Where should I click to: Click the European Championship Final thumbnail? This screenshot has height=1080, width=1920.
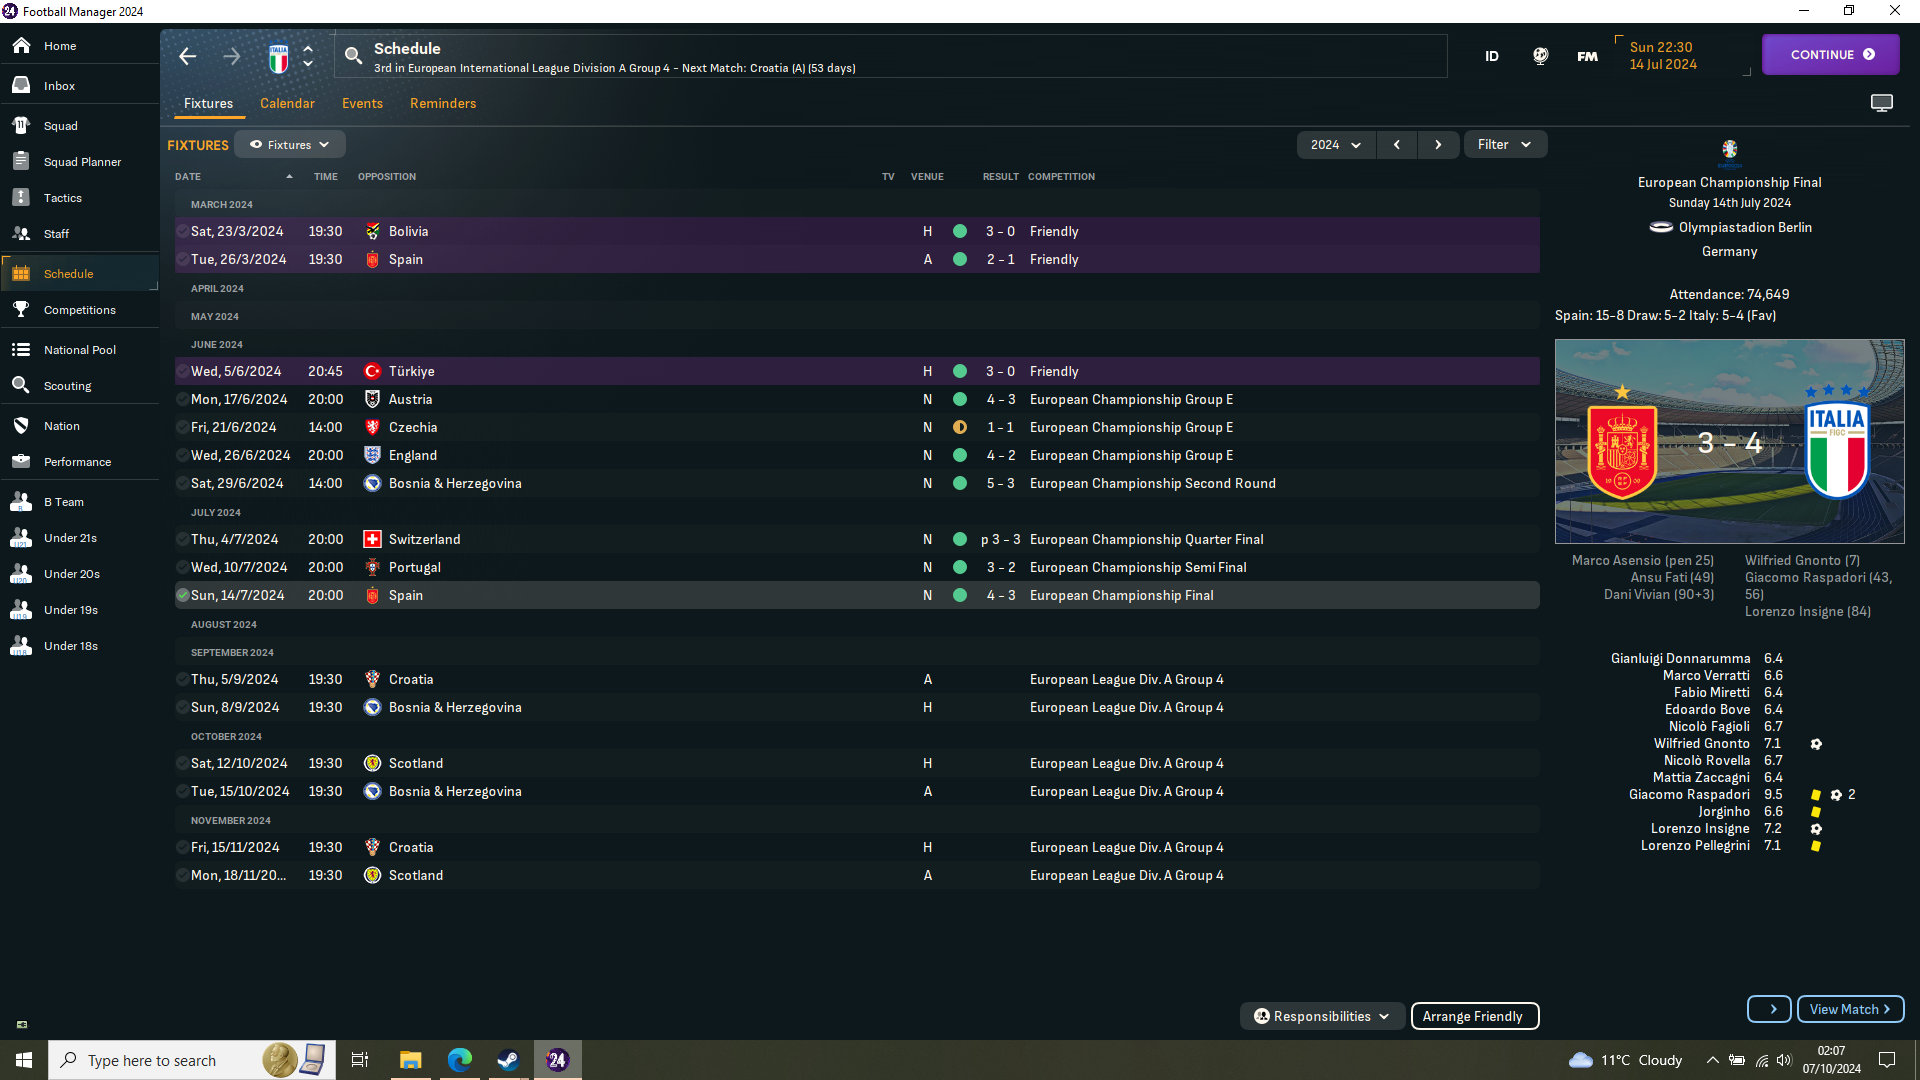[1729, 442]
